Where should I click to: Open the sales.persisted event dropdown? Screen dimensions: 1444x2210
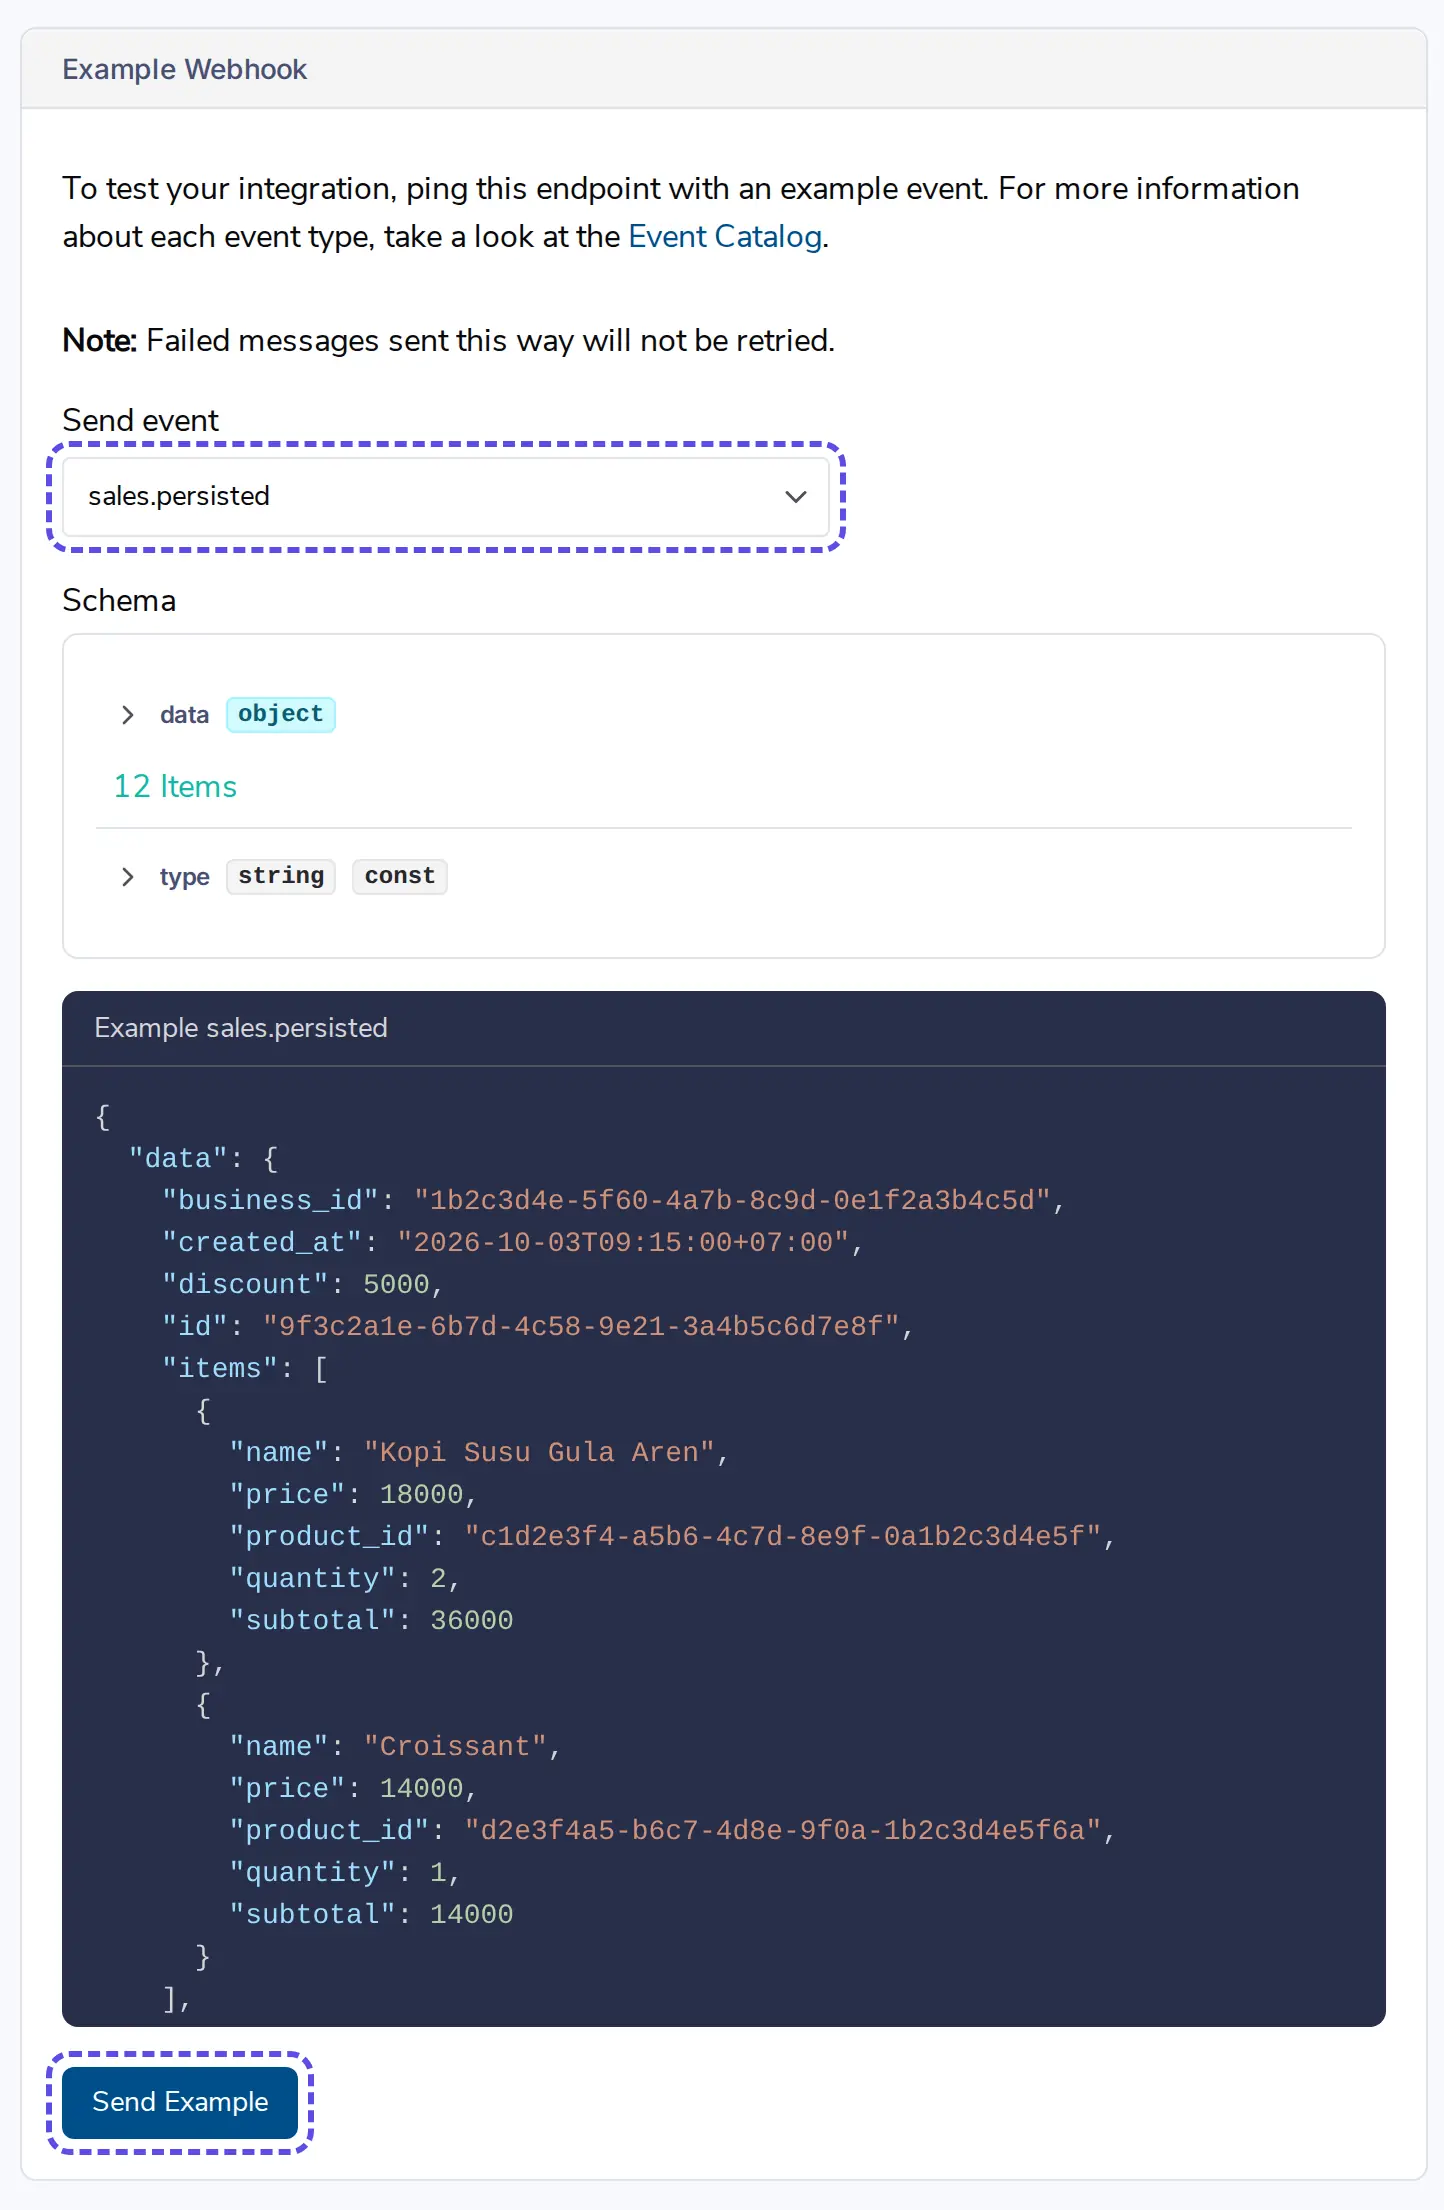point(446,497)
